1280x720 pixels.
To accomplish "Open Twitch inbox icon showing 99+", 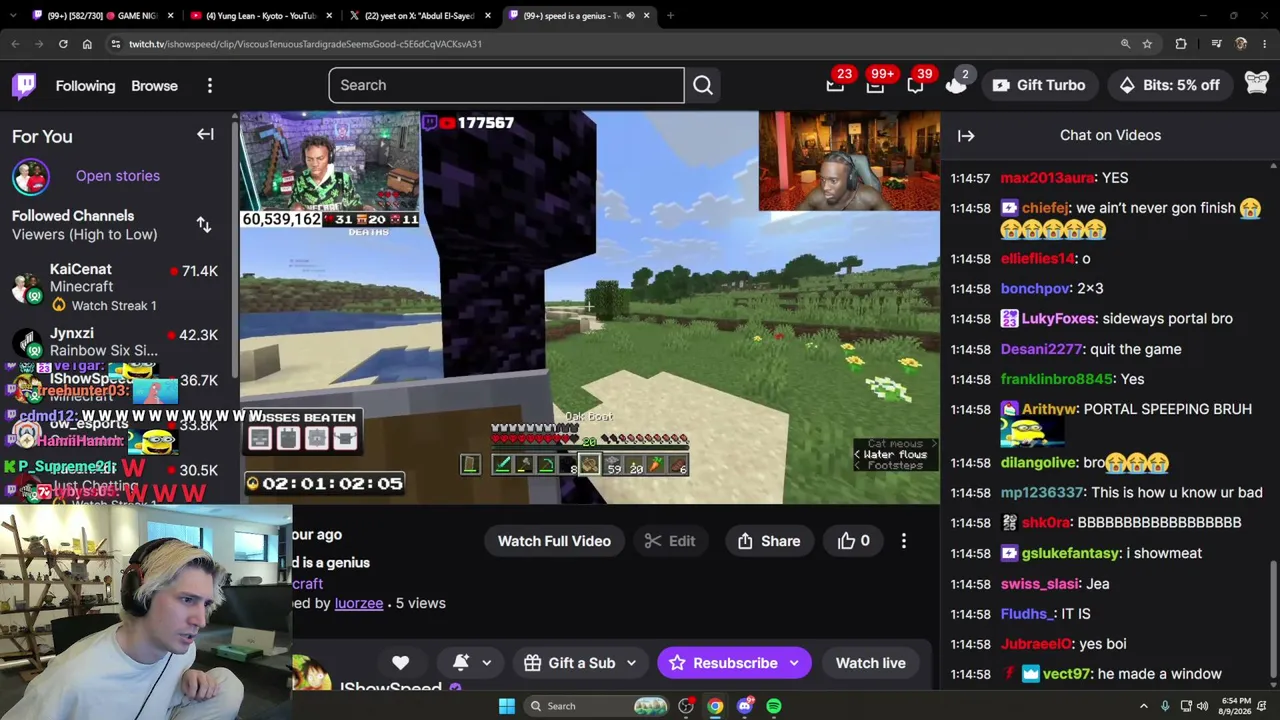I will (875, 85).
